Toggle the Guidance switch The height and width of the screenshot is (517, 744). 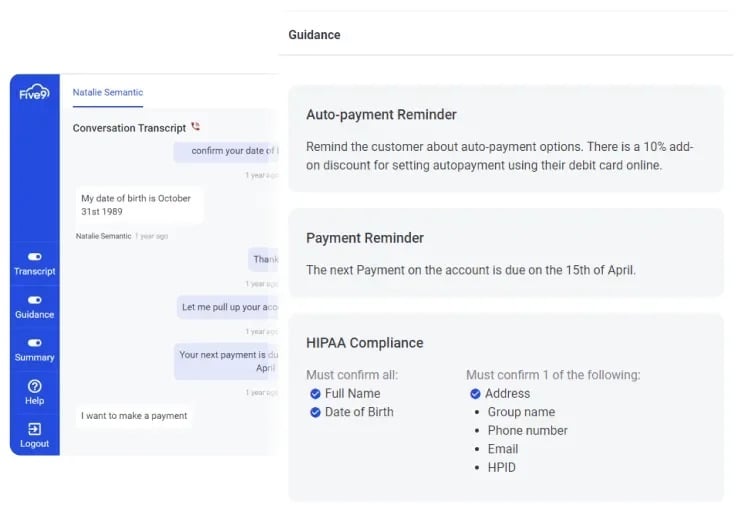click(x=34, y=300)
